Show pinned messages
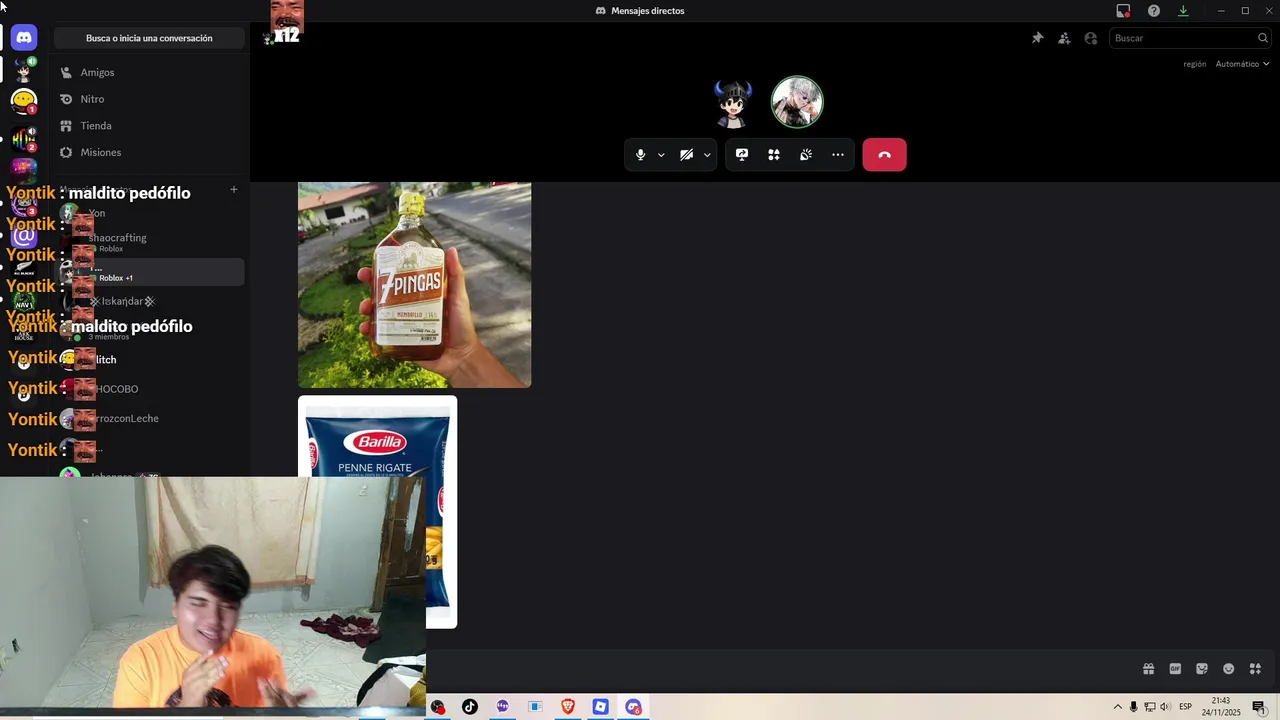This screenshot has height=720, width=1280. click(1037, 38)
